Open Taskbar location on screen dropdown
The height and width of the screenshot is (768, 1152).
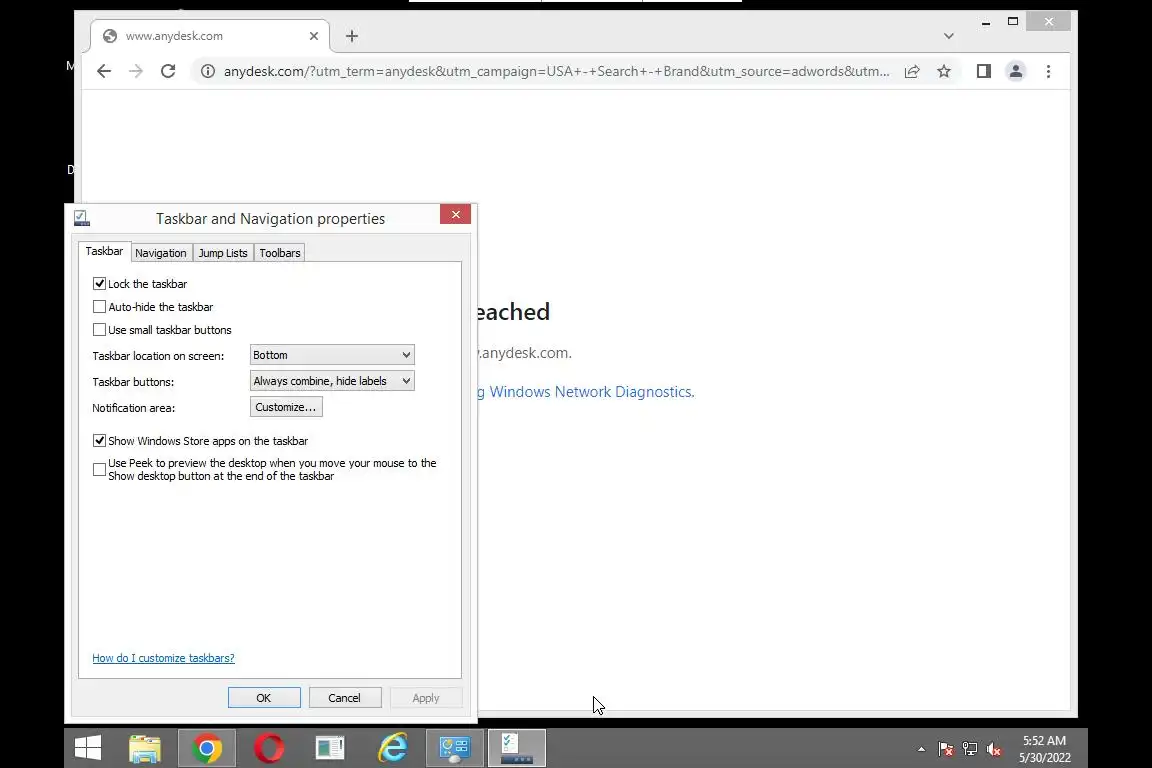332,355
